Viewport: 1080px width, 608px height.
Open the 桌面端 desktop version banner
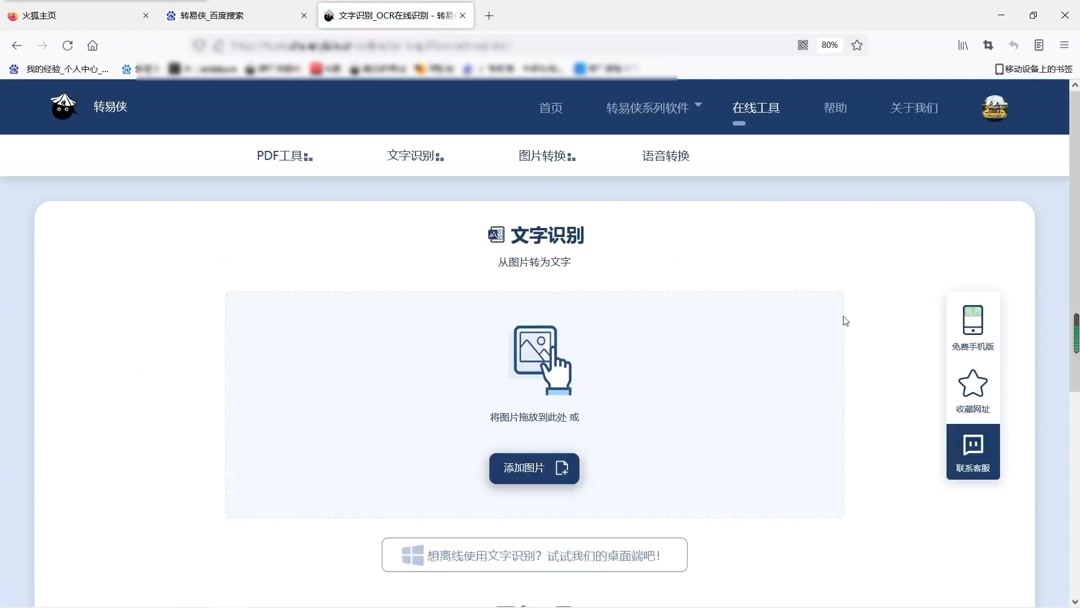click(534, 554)
